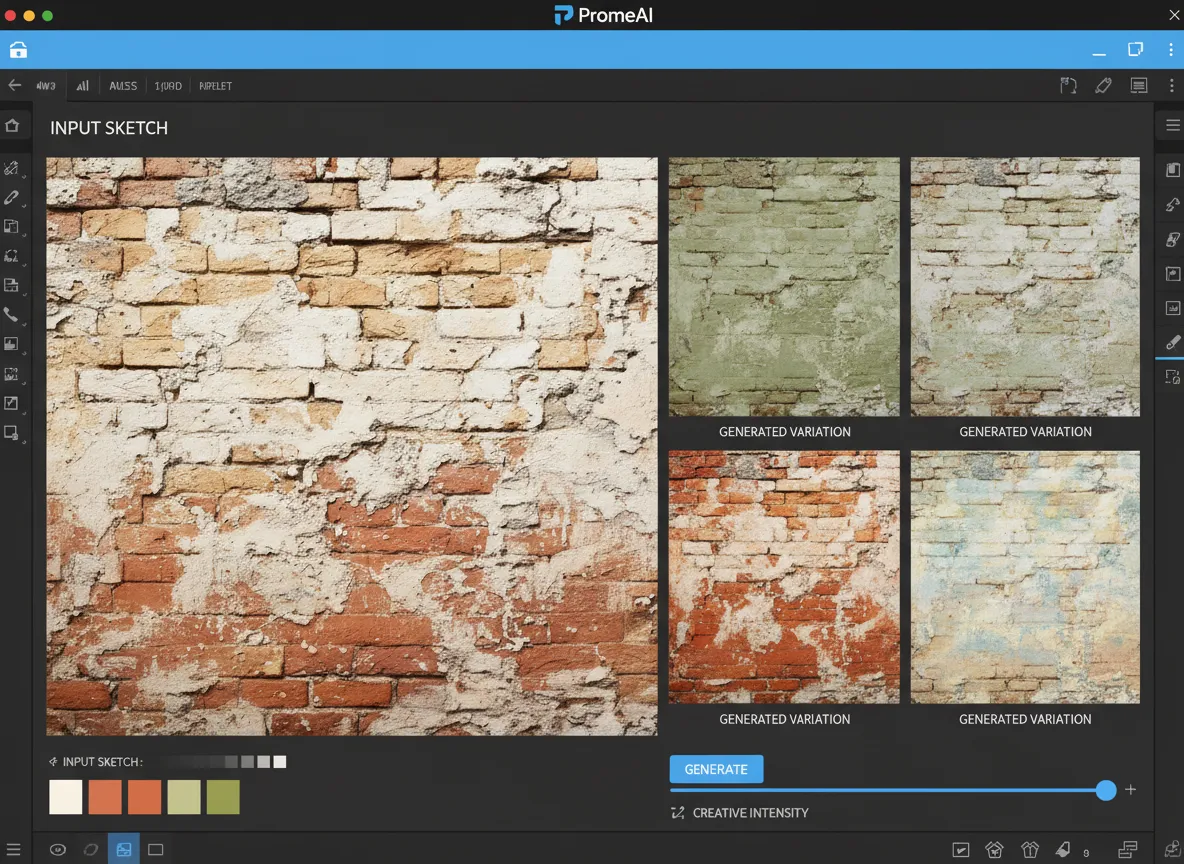This screenshot has width=1184, height=864.
Task: Click the back arrow in the tab bar
Action: pos(14,86)
